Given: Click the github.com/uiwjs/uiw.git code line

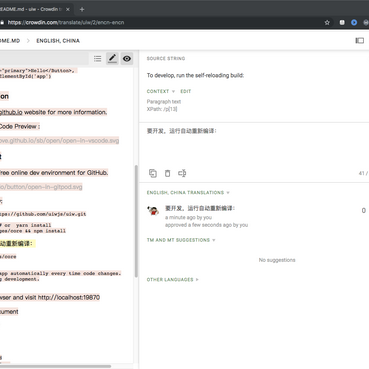Looking at the screenshot, I should (x=43, y=214).
